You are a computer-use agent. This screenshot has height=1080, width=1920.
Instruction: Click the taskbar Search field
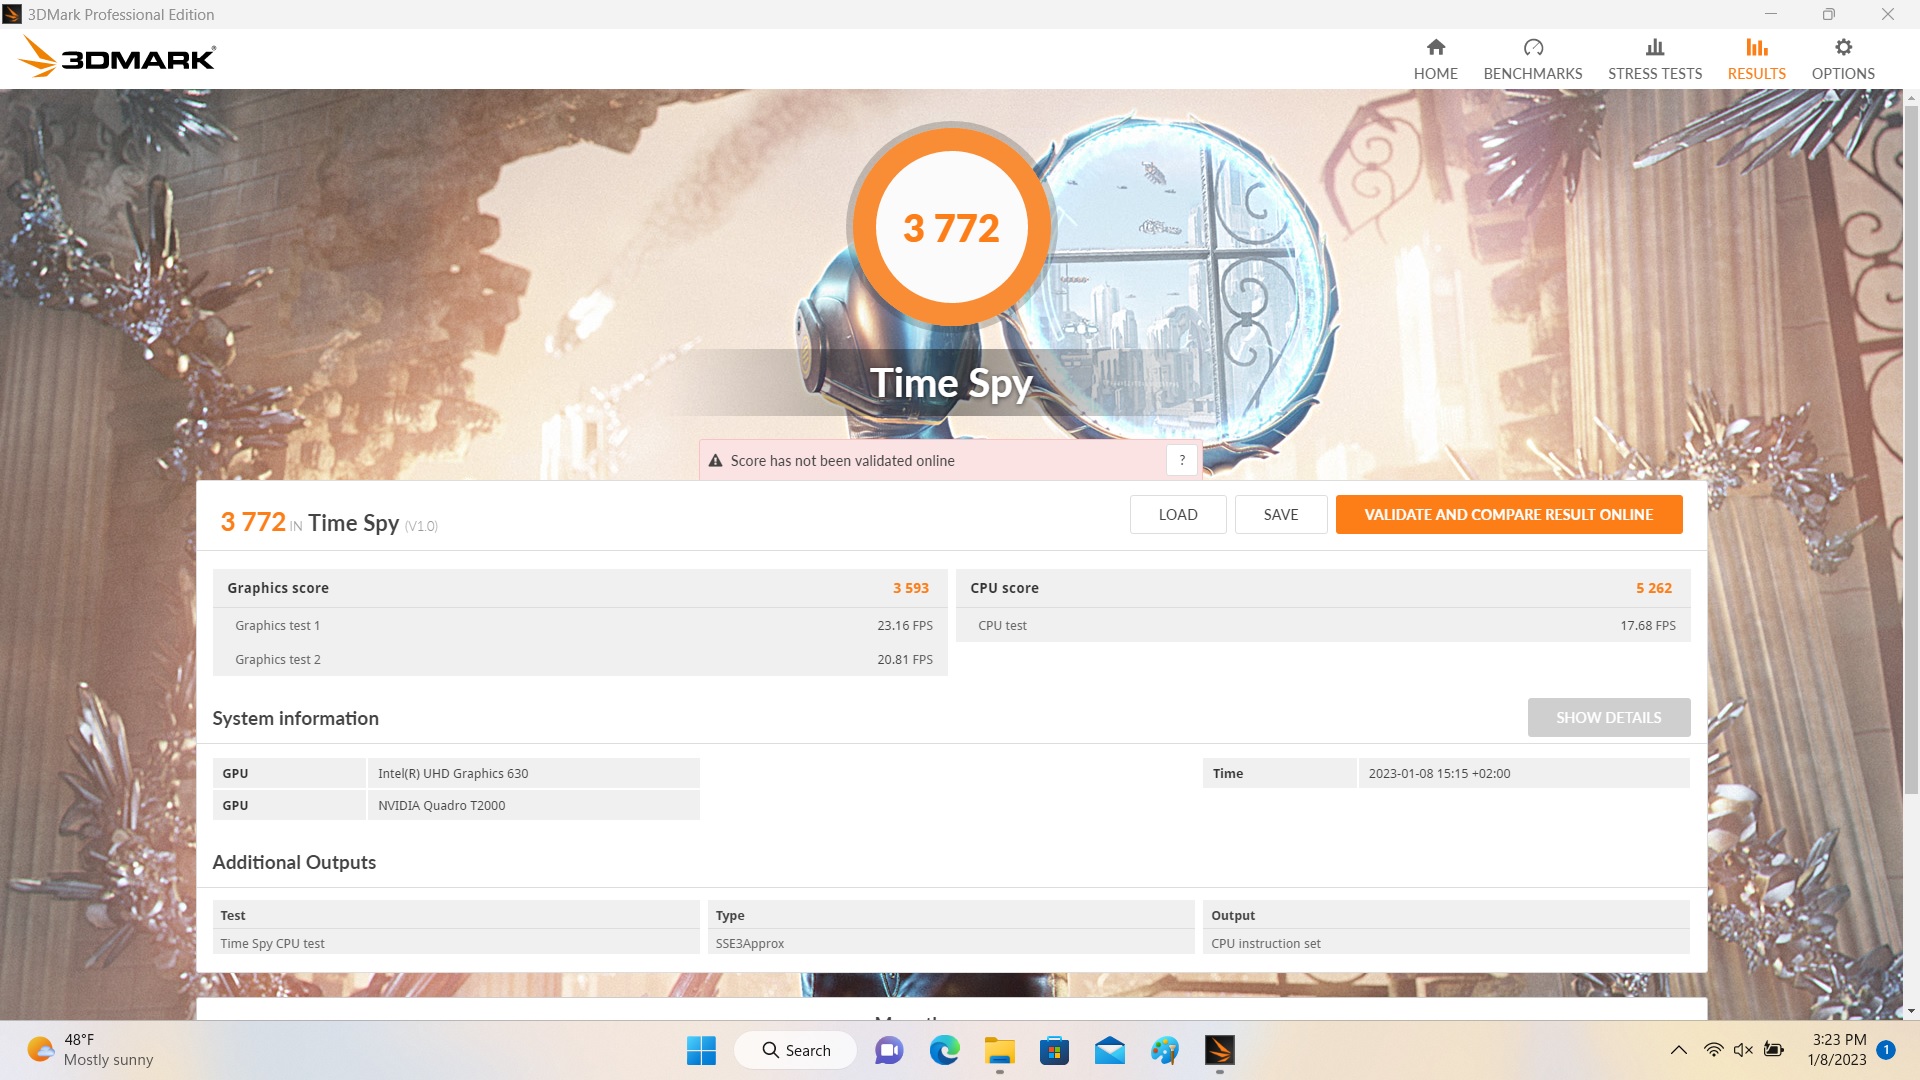click(x=796, y=1050)
